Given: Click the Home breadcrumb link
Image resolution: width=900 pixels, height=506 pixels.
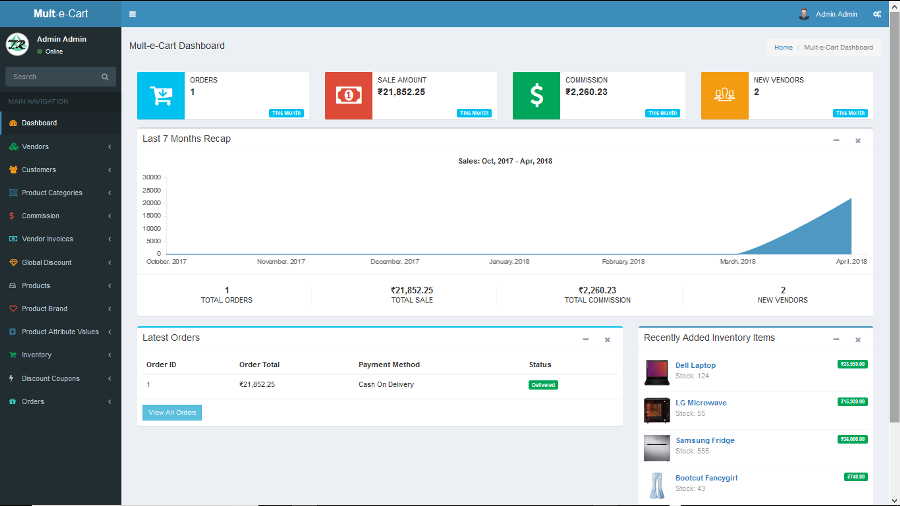Looking at the screenshot, I should [783, 47].
